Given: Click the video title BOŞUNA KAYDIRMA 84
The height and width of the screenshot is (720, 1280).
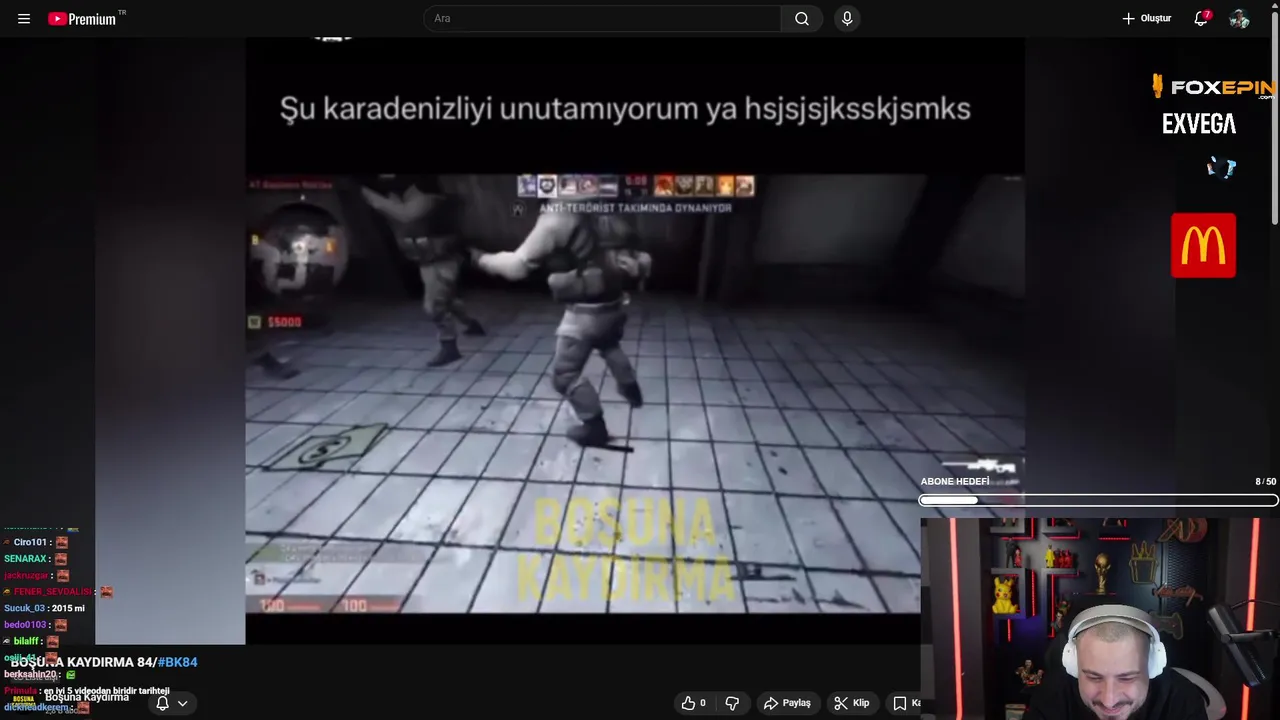Looking at the screenshot, I should click(82, 662).
